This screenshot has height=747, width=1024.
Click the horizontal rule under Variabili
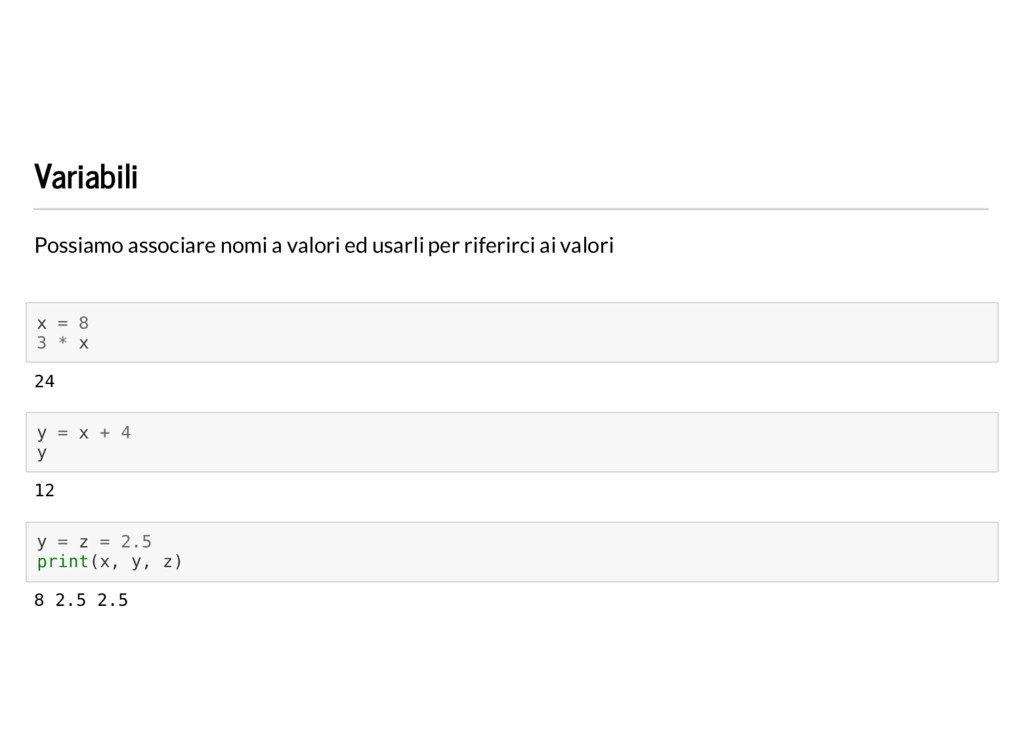(x=511, y=209)
